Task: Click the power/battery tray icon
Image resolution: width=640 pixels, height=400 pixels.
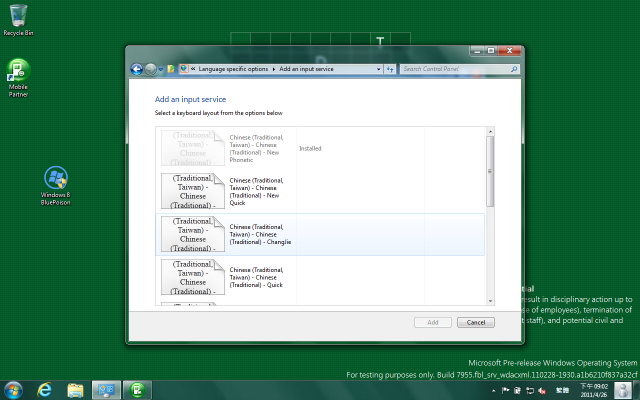Action: click(x=517, y=391)
